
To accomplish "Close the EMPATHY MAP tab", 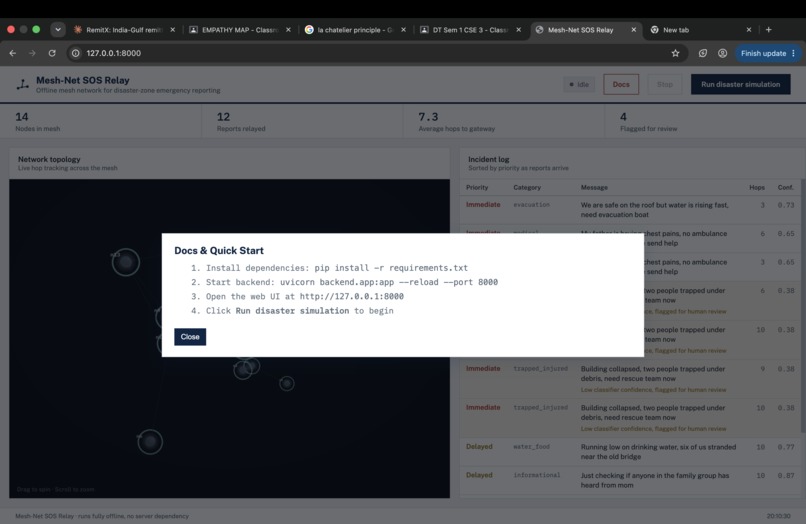I will [x=288, y=30].
